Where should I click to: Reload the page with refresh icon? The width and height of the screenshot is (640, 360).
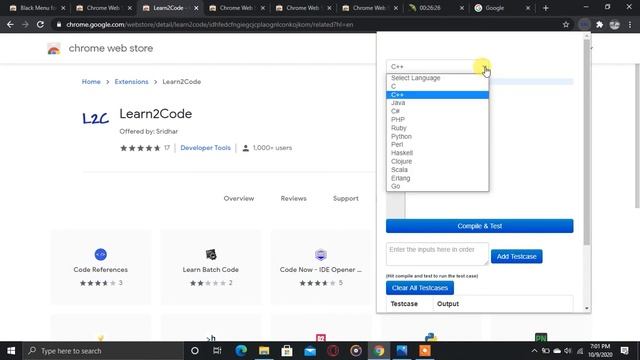40,24
